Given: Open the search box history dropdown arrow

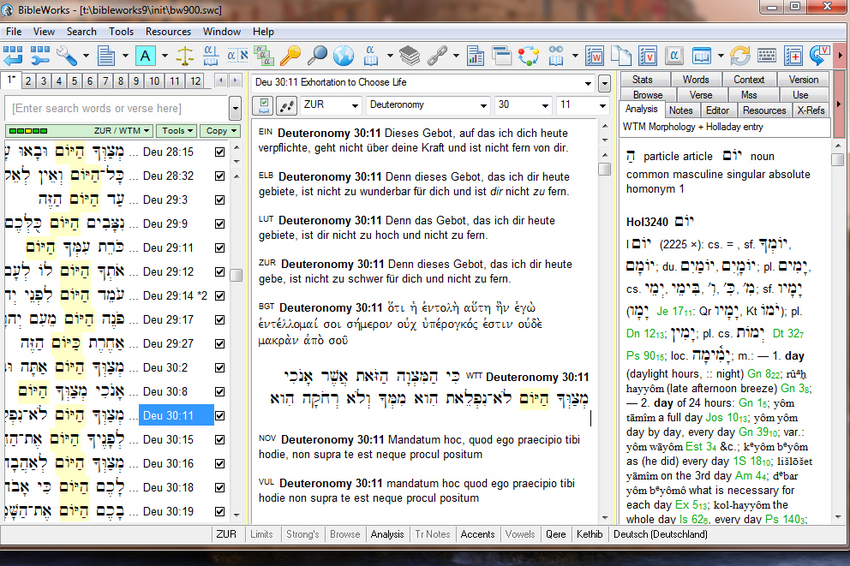Looking at the screenshot, I should click(235, 108).
